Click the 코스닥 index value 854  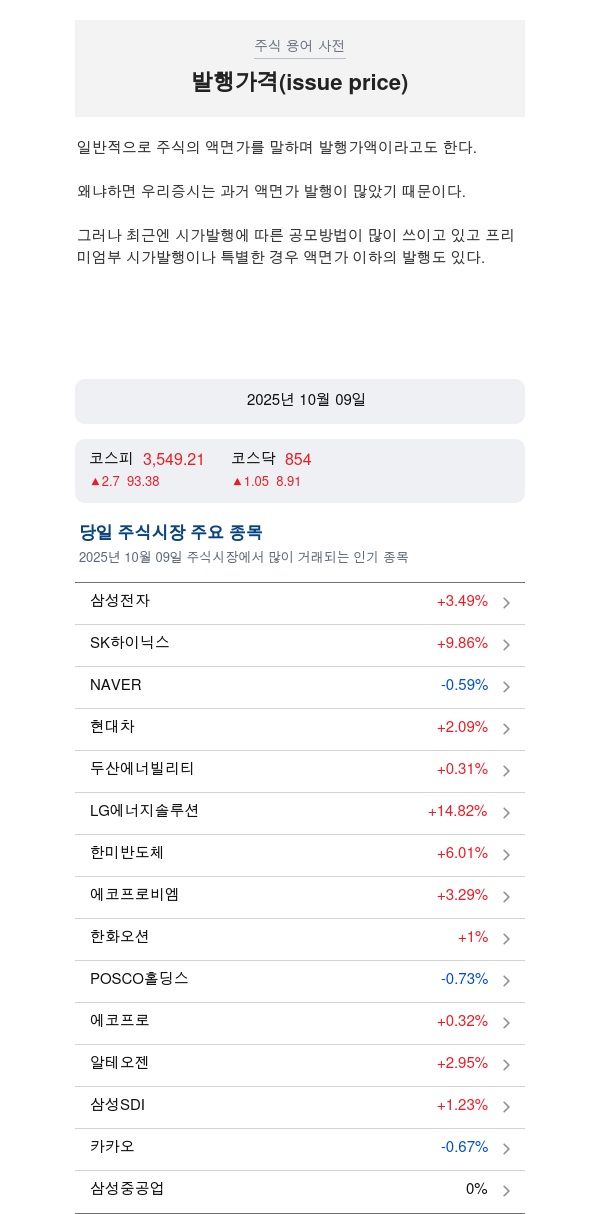298,460
